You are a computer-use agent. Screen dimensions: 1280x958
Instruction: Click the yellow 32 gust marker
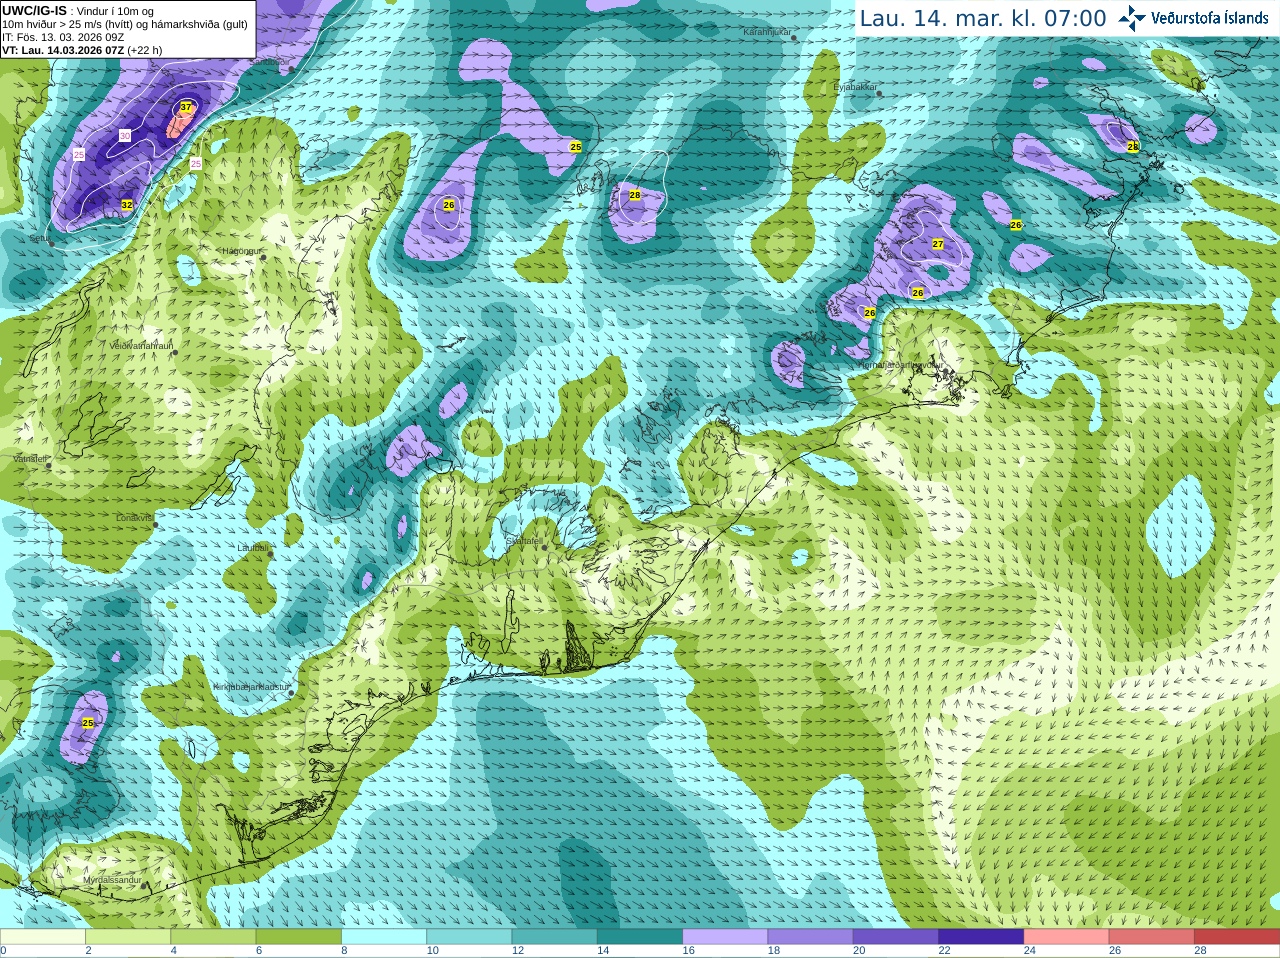[126, 204]
